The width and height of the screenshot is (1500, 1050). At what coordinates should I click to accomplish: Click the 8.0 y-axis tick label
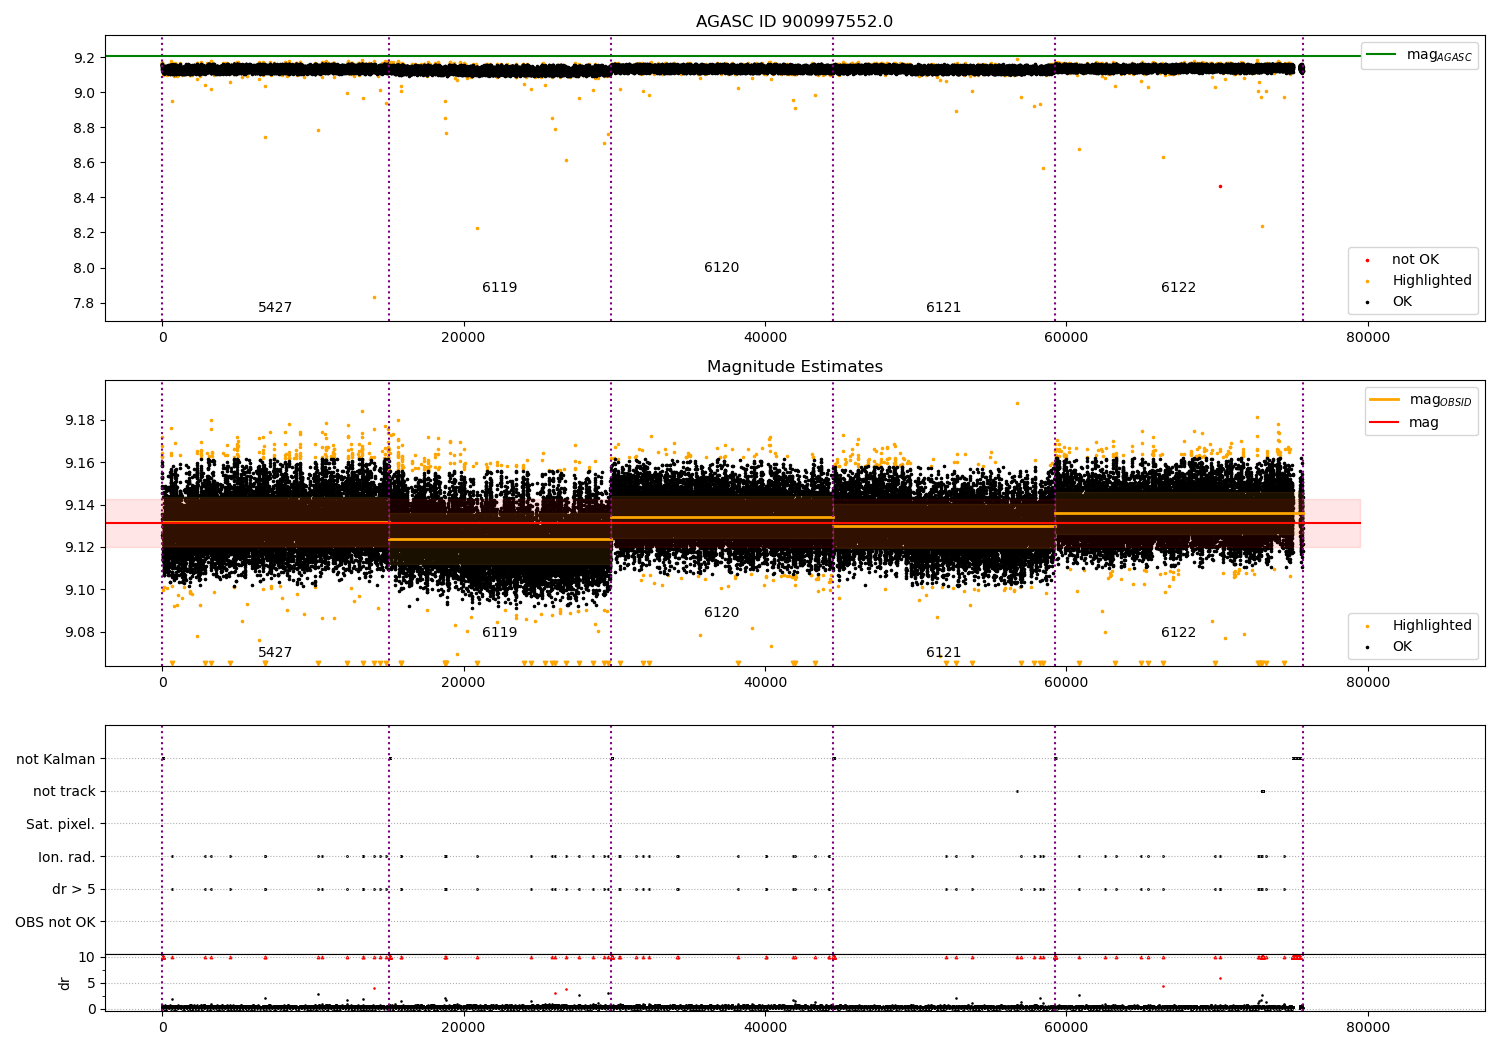pyautogui.click(x=85, y=268)
